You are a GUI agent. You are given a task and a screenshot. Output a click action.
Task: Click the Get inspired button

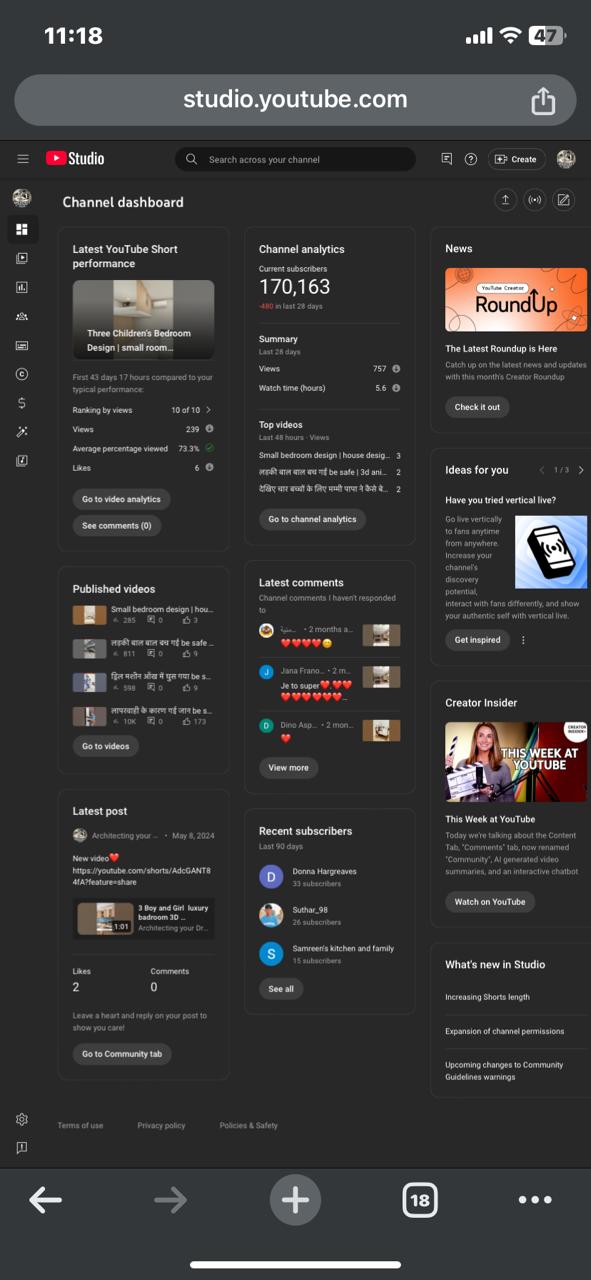477,640
